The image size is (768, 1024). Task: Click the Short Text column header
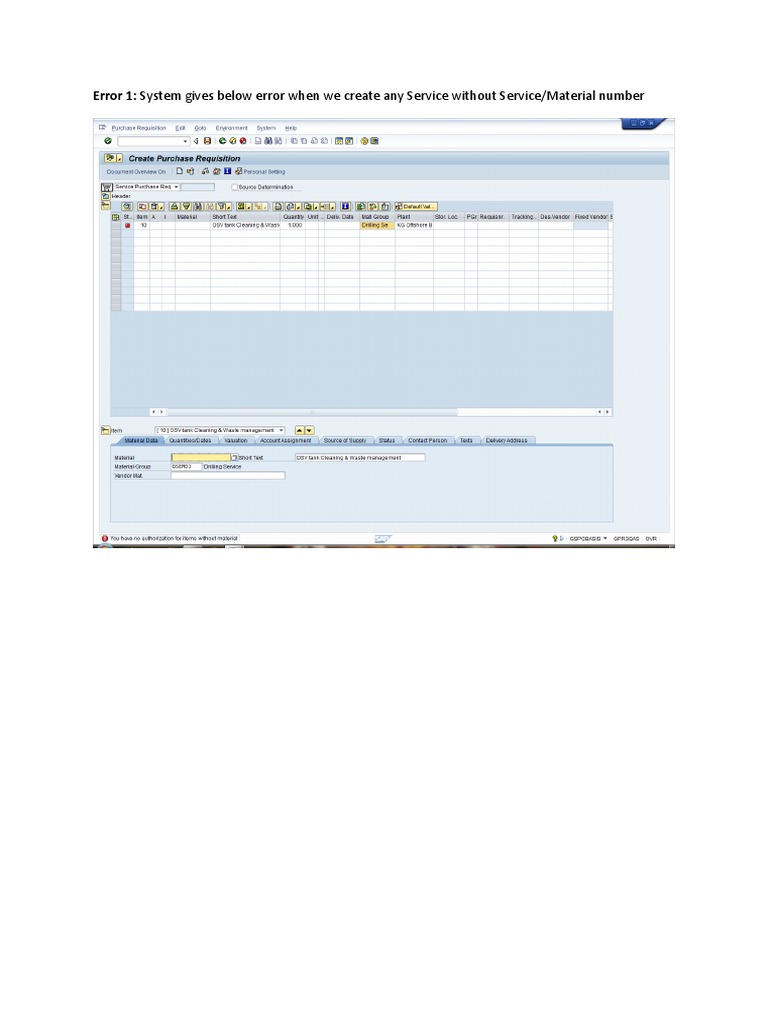245,217
